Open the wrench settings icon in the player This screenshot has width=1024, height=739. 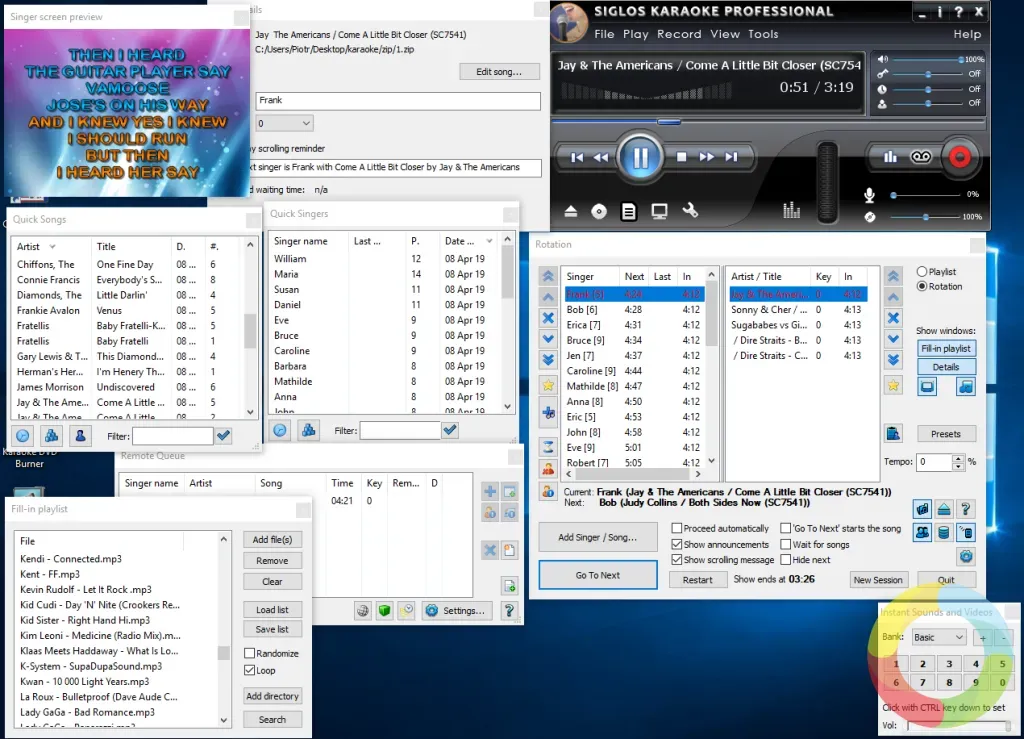click(x=690, y=210)
